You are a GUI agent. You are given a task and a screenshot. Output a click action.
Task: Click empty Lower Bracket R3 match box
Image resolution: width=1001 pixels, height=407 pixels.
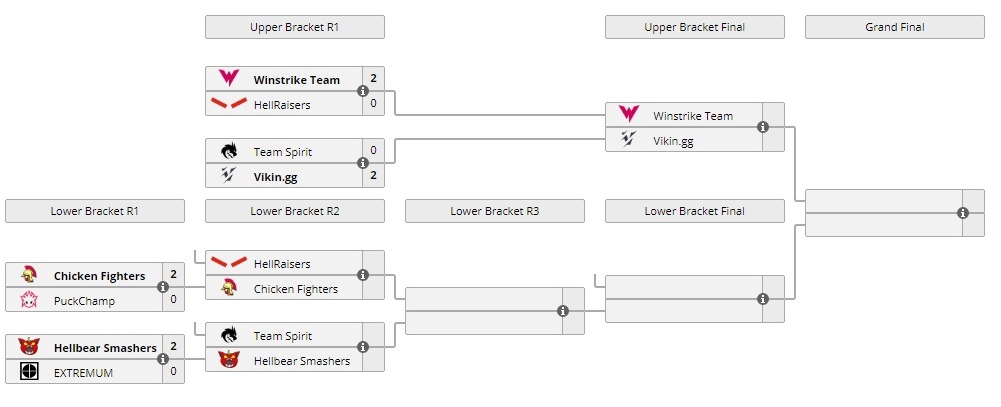click(x=482, y=311)
